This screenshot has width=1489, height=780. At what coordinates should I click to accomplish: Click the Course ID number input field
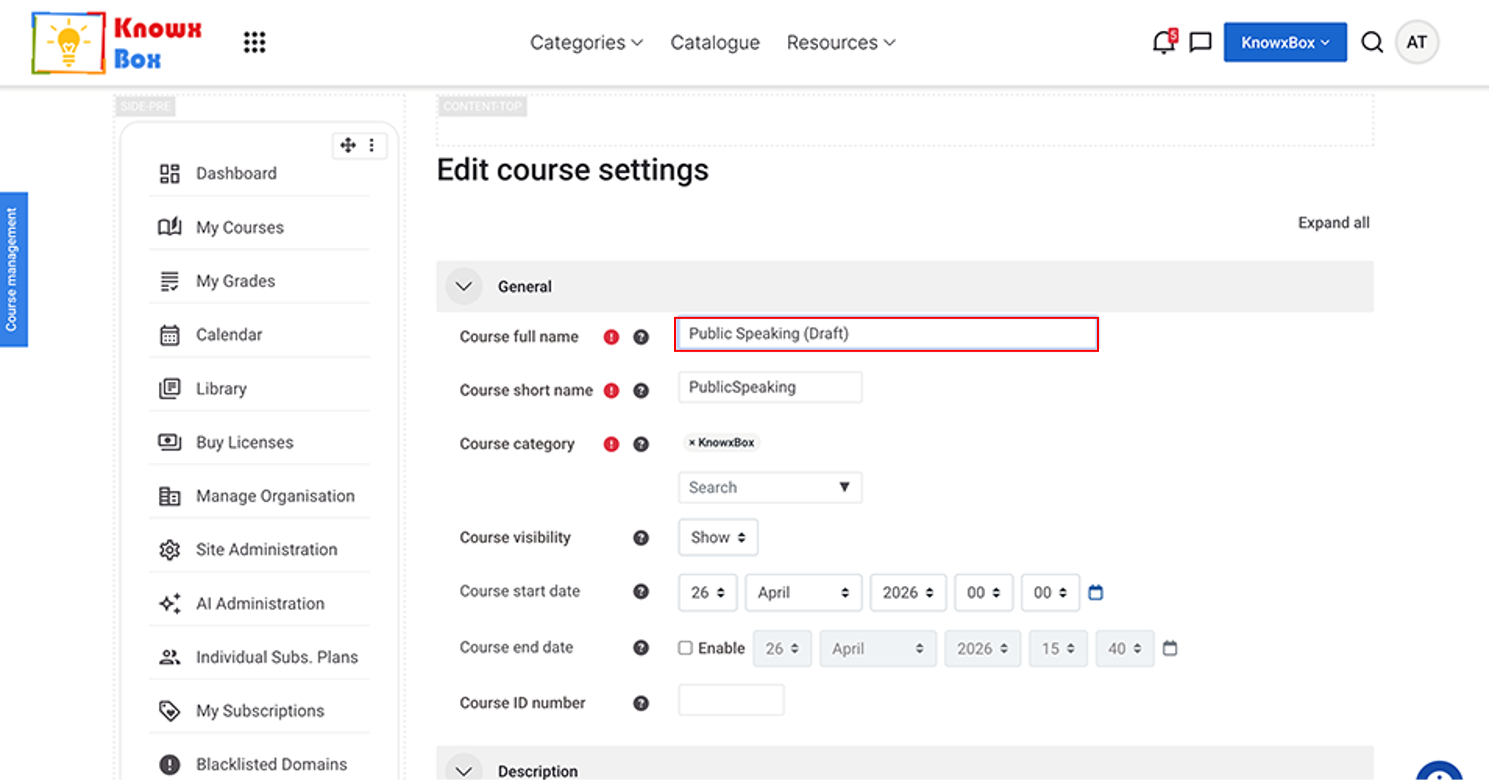731,700
